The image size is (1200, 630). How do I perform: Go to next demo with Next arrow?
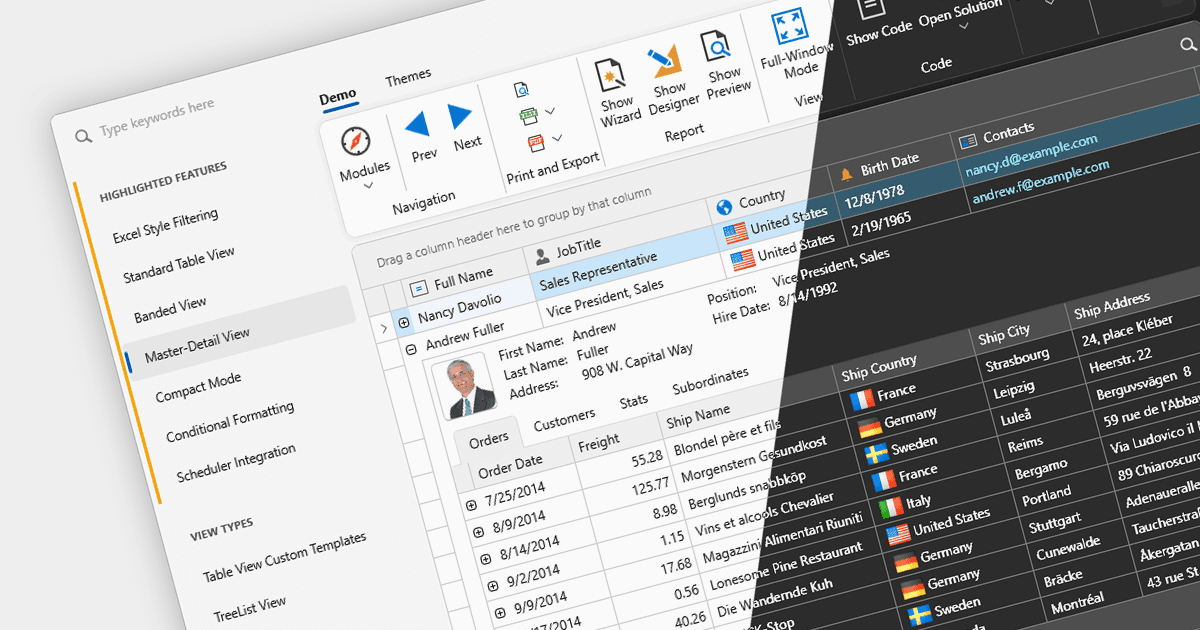pos(460,116)
